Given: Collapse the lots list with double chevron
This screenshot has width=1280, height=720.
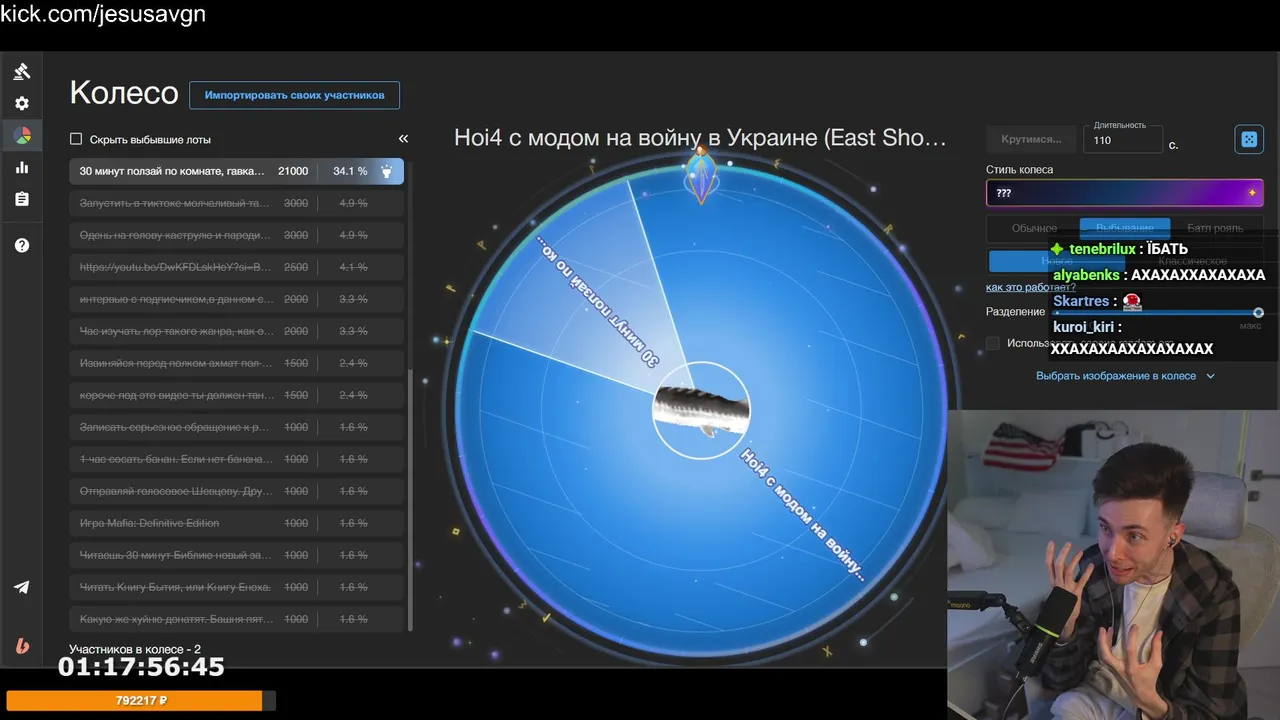Looking at the screenshot, I should click(x=403, y=139).
